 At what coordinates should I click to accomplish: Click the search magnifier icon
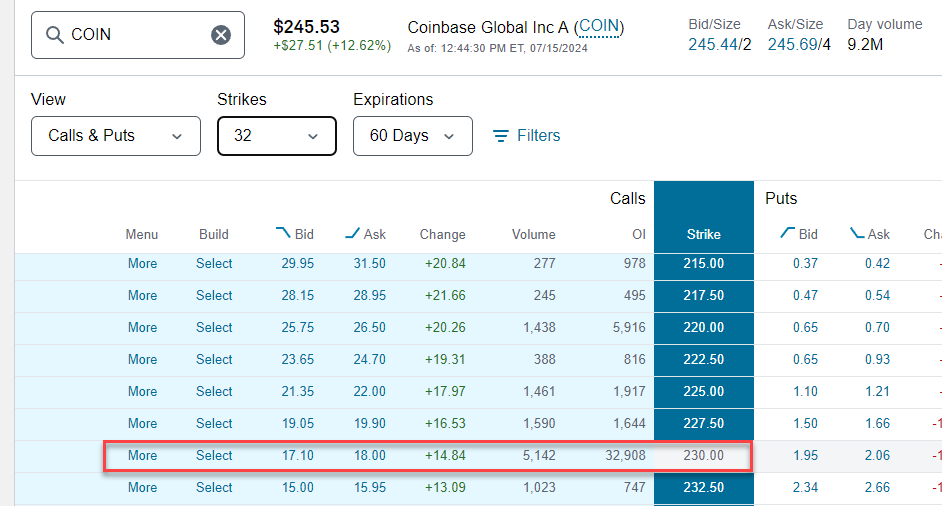coord(55,35)
